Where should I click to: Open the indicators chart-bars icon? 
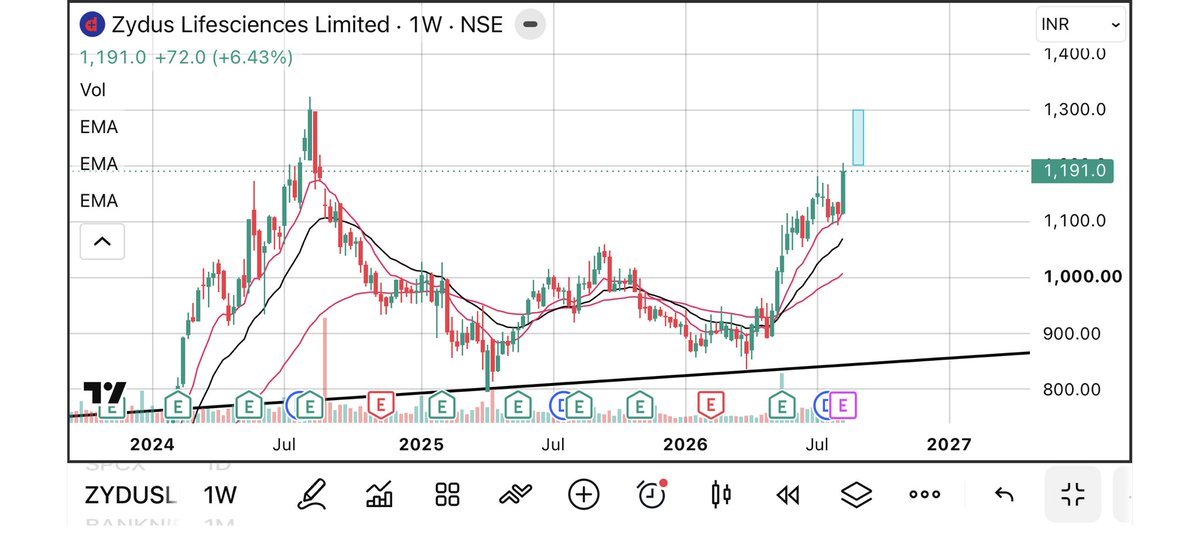380,494
